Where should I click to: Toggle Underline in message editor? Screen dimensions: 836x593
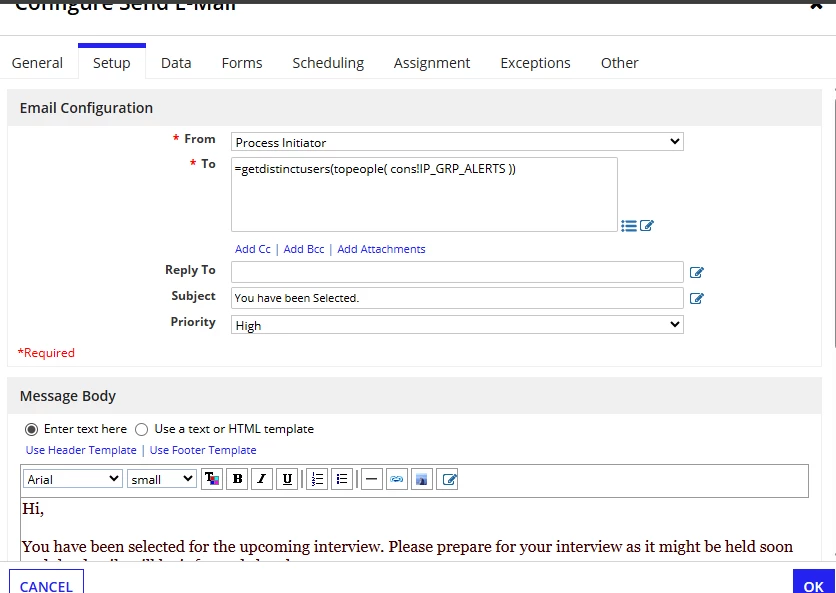click(287, 479)
